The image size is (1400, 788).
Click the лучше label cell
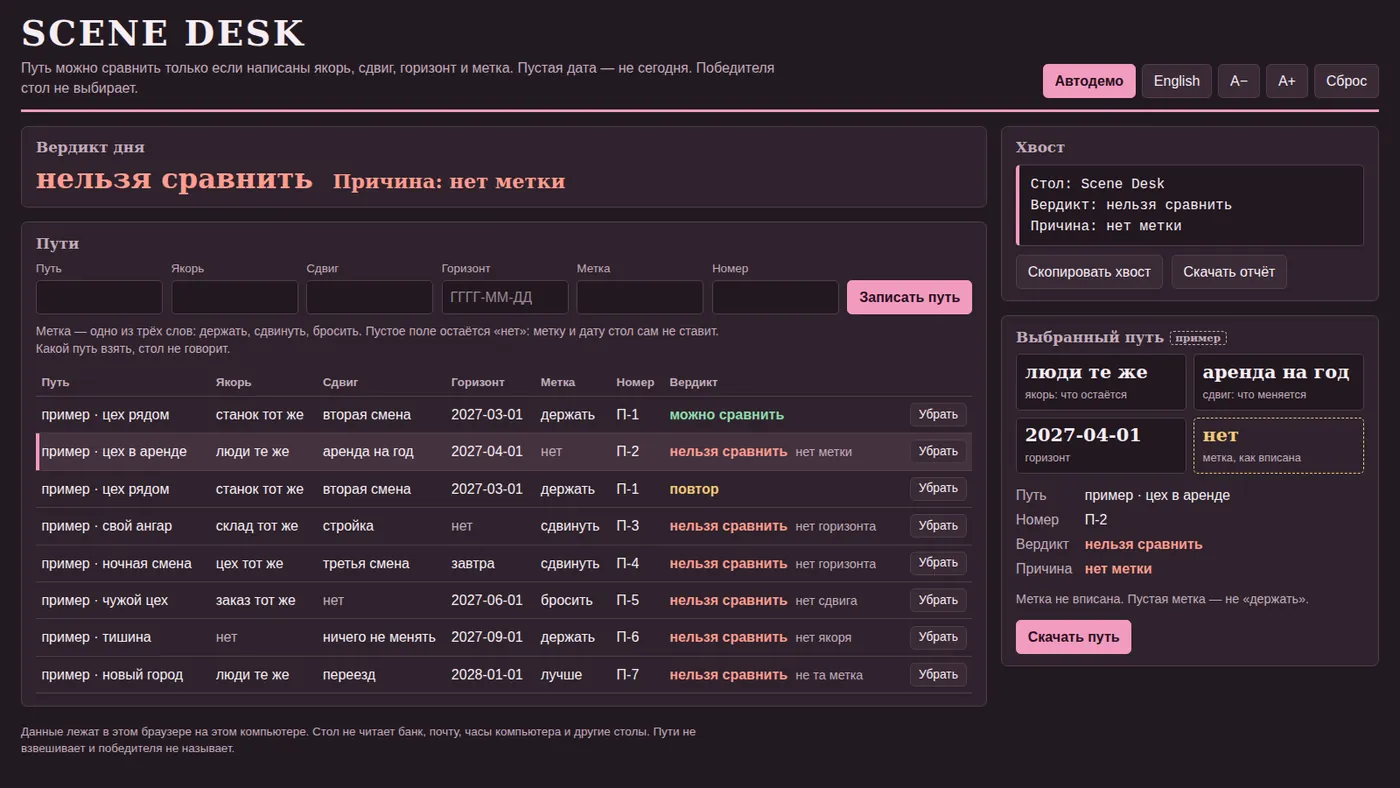click(x=561, y=675)
